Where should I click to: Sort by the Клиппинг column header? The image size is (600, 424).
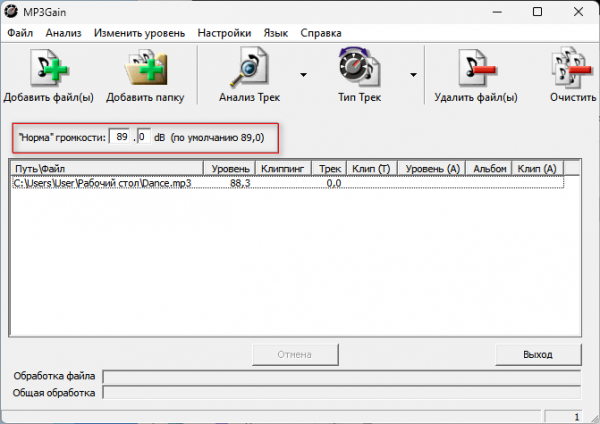(x=283, y=169)
